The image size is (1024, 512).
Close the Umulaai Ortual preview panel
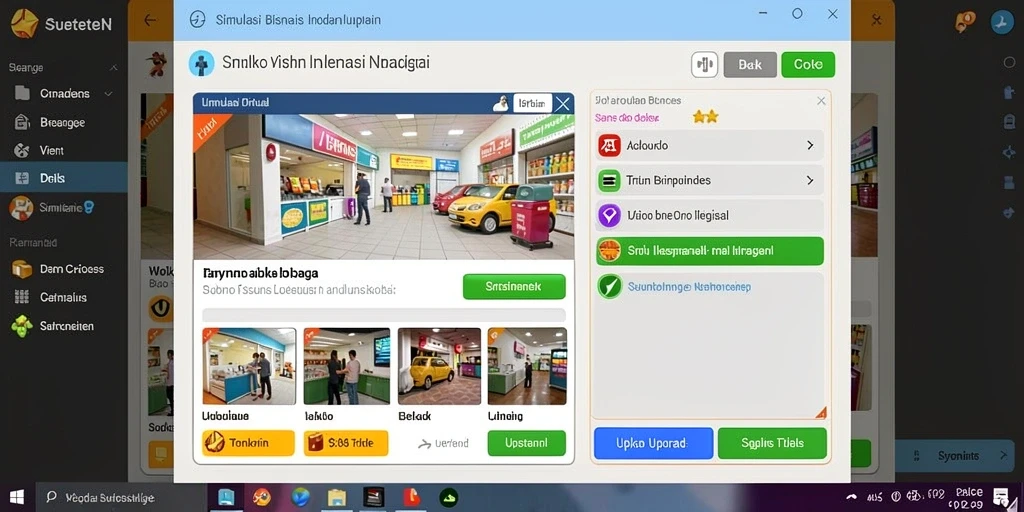coord(562,103)
